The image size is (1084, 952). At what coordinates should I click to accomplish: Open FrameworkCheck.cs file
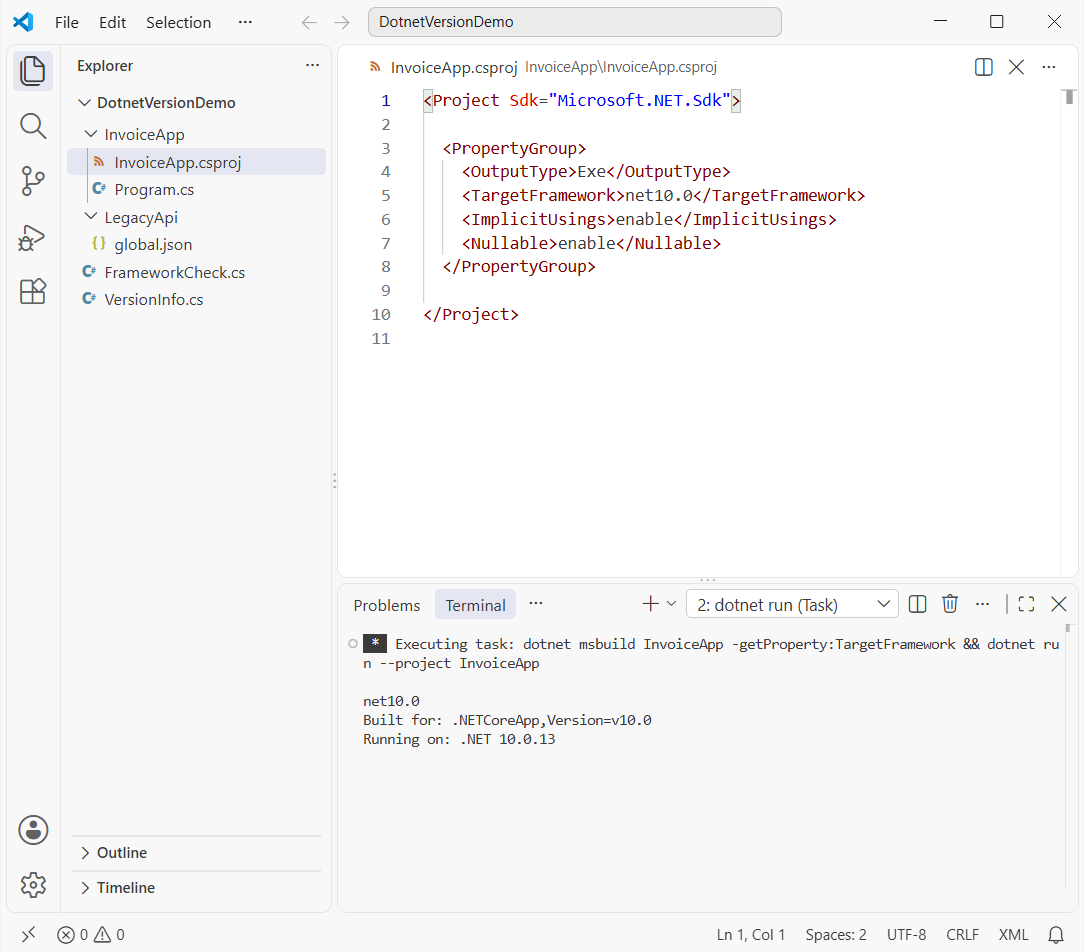pyautogui.click(x=196, y=272)
